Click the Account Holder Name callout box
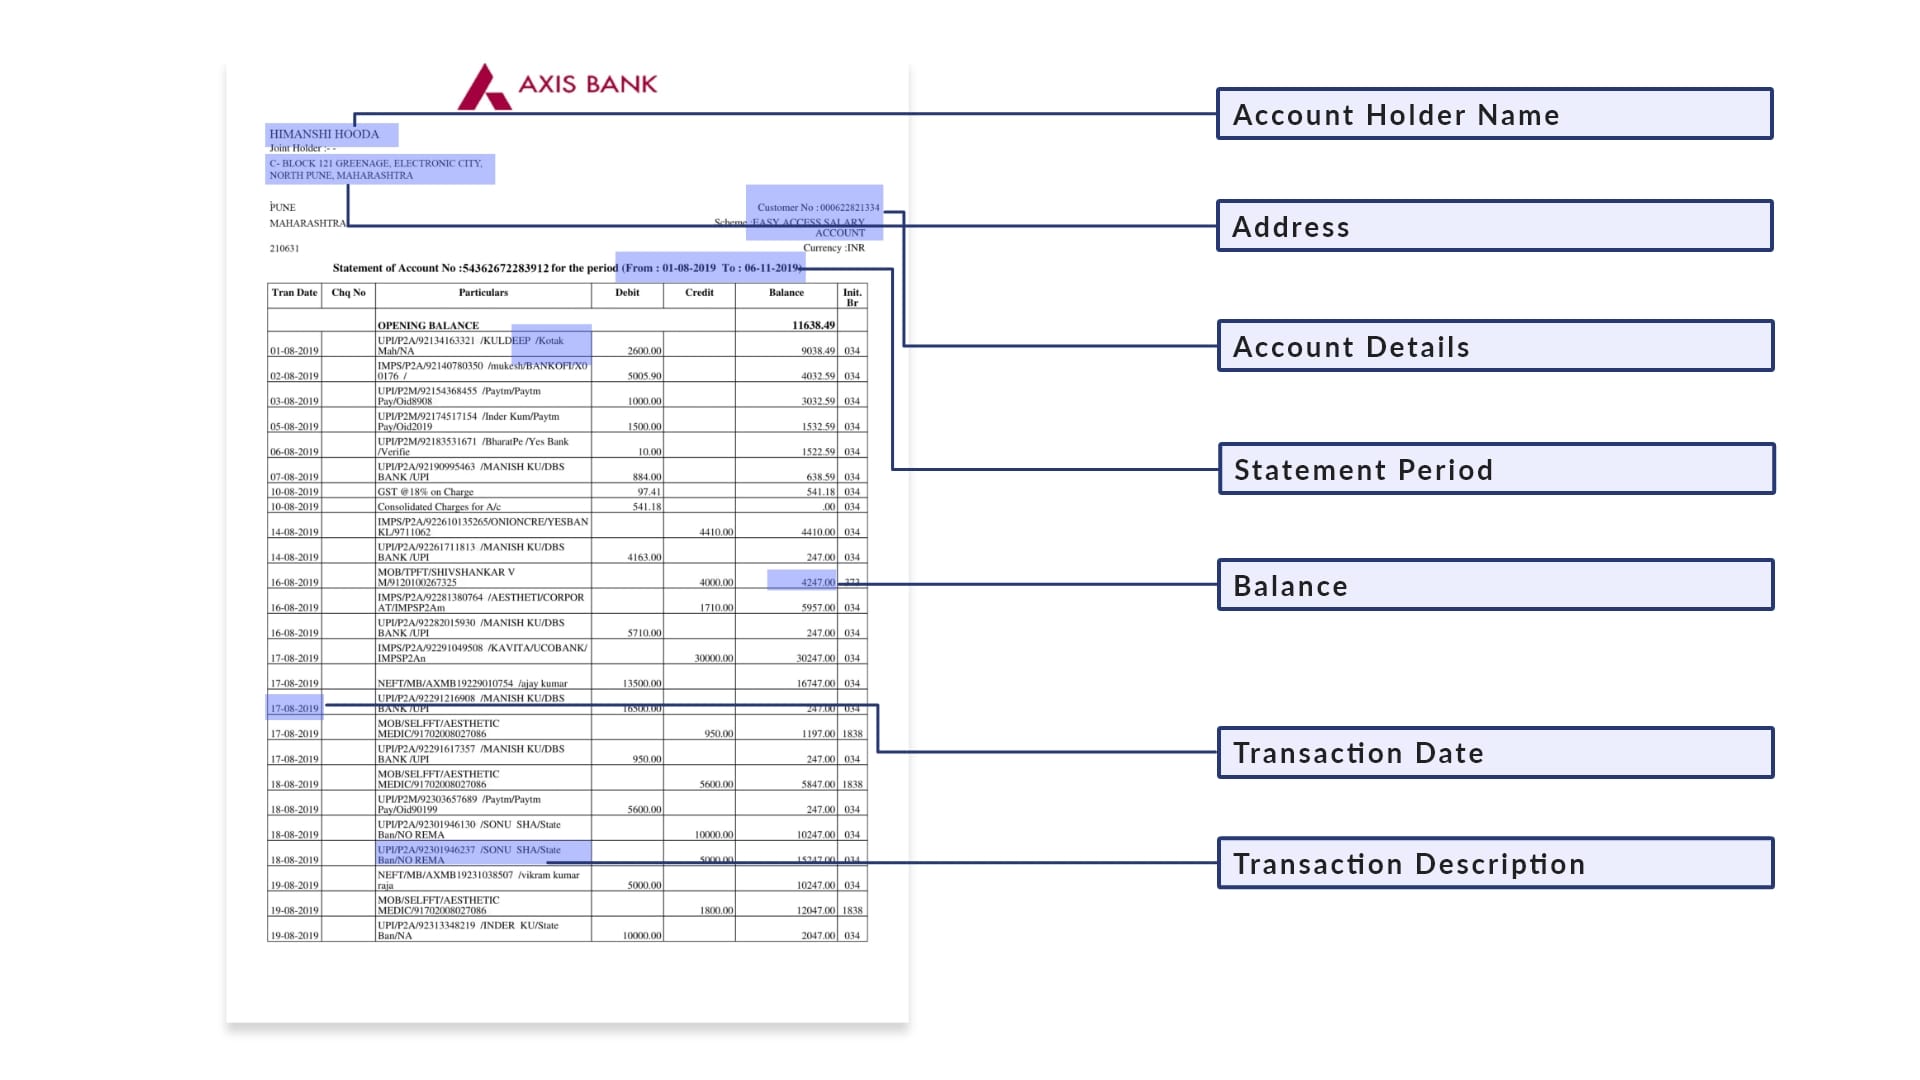This screenshot has height=1080, width=1920. (1494, 114)
